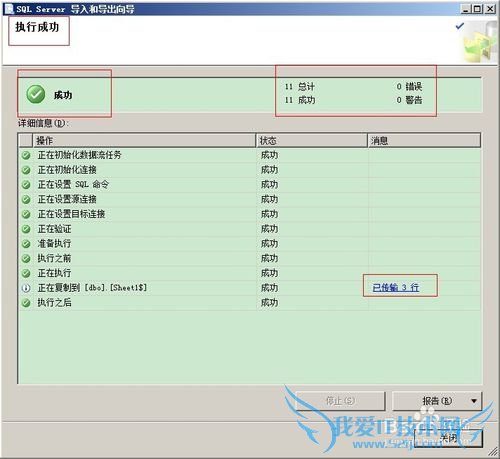Screen dimensions: 500x459
Task: Click 成功 status in 正在复制到 row
Action: tap(269, 288)
